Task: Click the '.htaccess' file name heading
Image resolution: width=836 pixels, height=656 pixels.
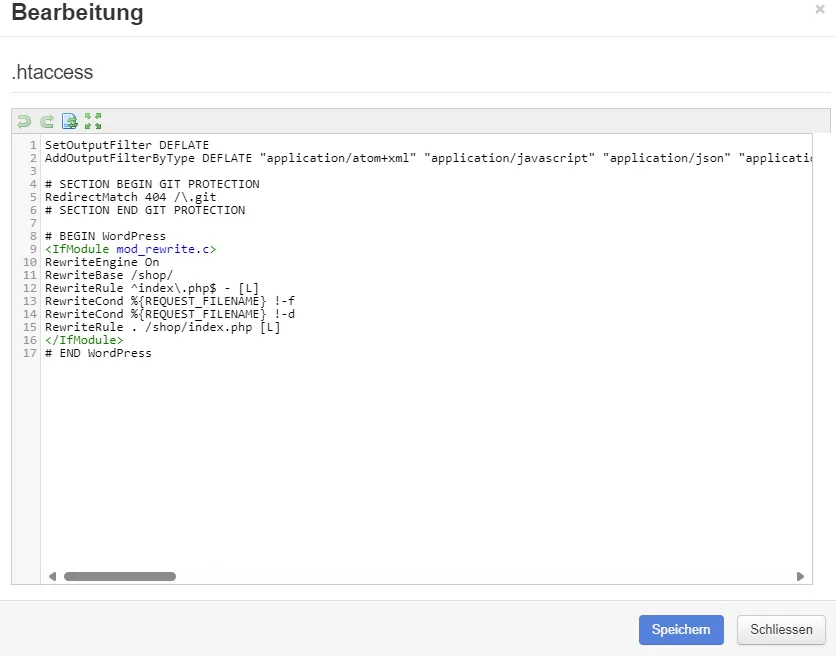Action: 52,72
